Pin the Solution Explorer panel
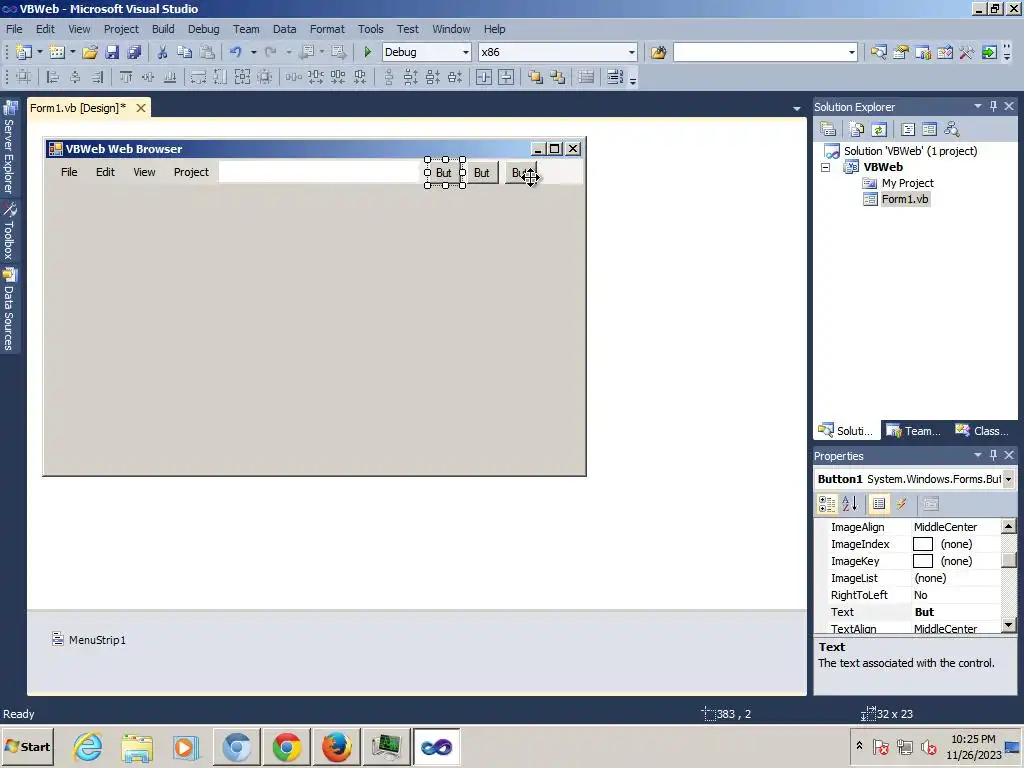This screenshot has height=768, width=1024. click(x=993, y=106)
